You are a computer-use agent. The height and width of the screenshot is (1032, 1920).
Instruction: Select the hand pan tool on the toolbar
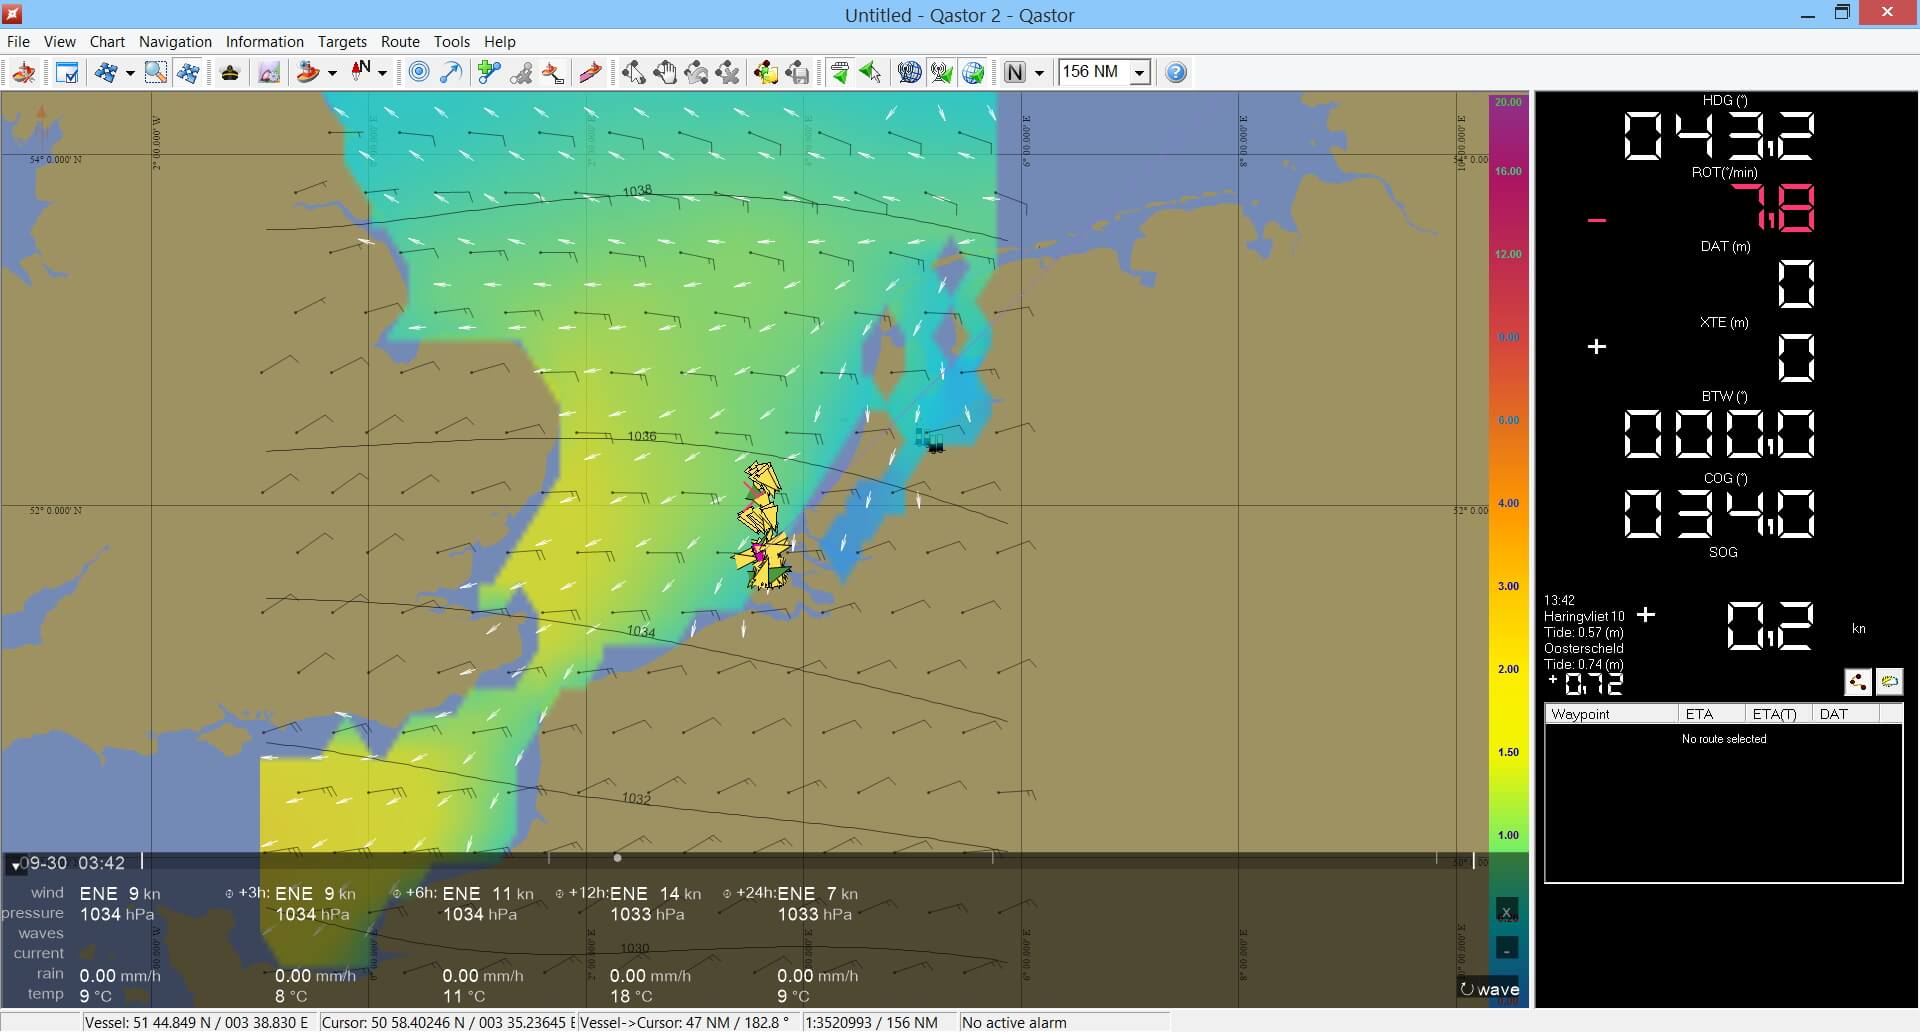pyautogui.click(x=665, y=72)
